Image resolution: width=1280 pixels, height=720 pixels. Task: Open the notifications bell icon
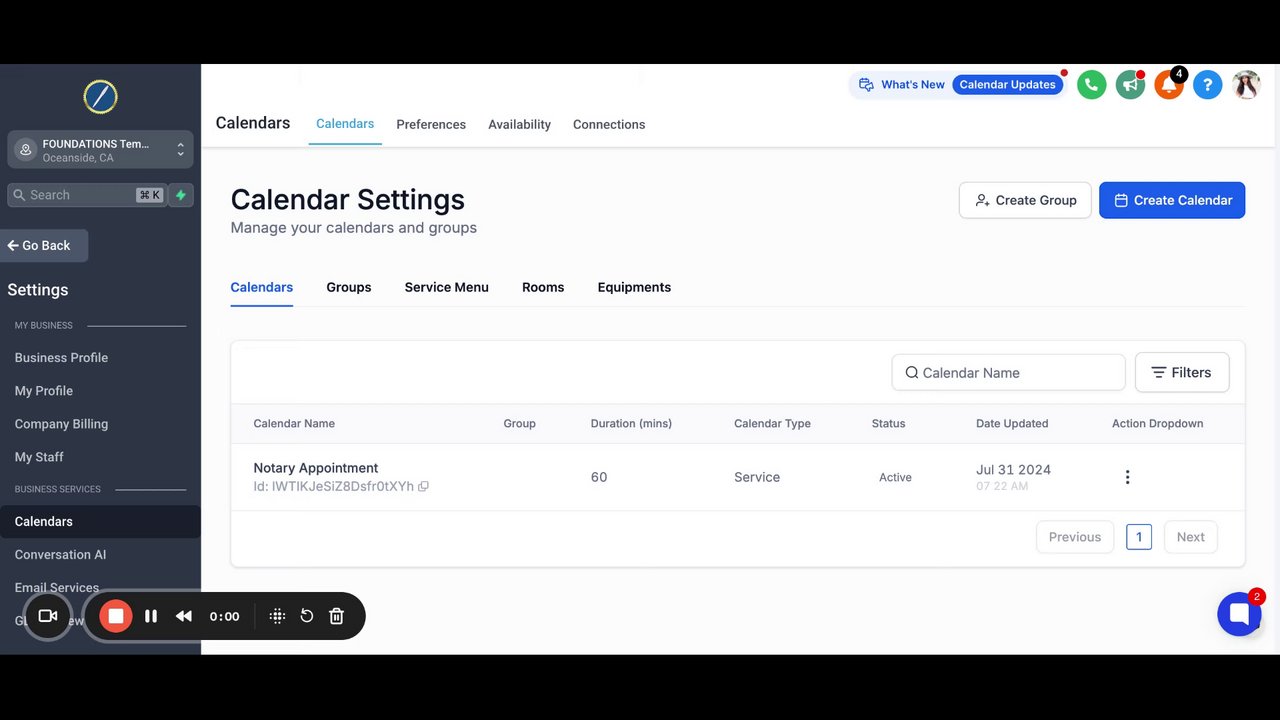coord(1168,85)
